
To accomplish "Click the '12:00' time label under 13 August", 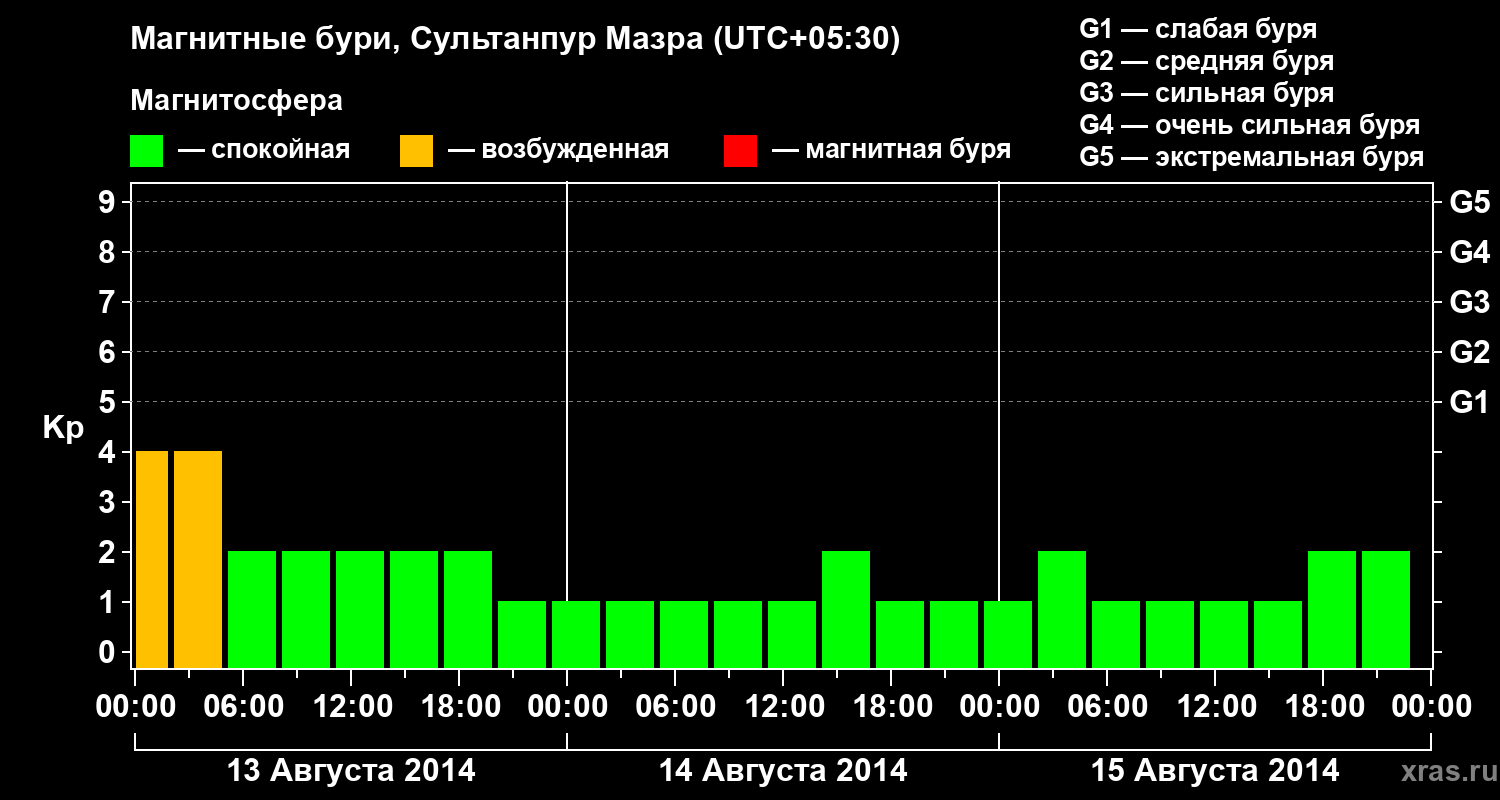I will click(351, 707).
